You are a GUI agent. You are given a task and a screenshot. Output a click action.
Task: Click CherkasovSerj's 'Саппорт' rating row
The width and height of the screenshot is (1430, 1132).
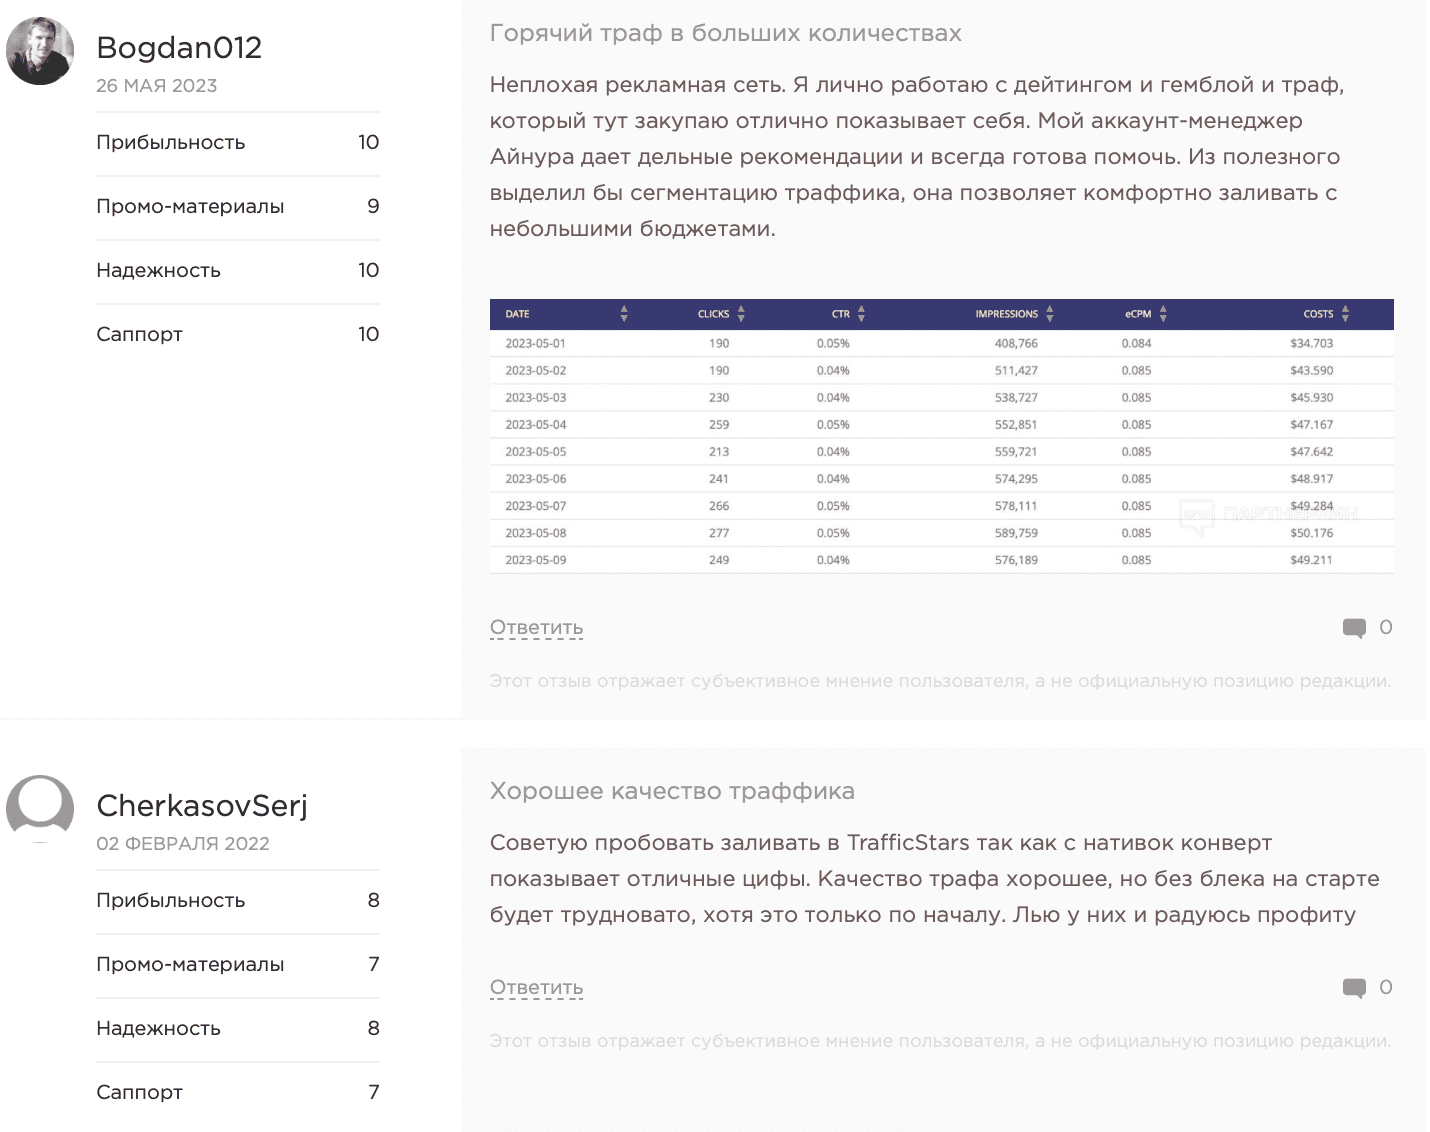(237, 1093)
